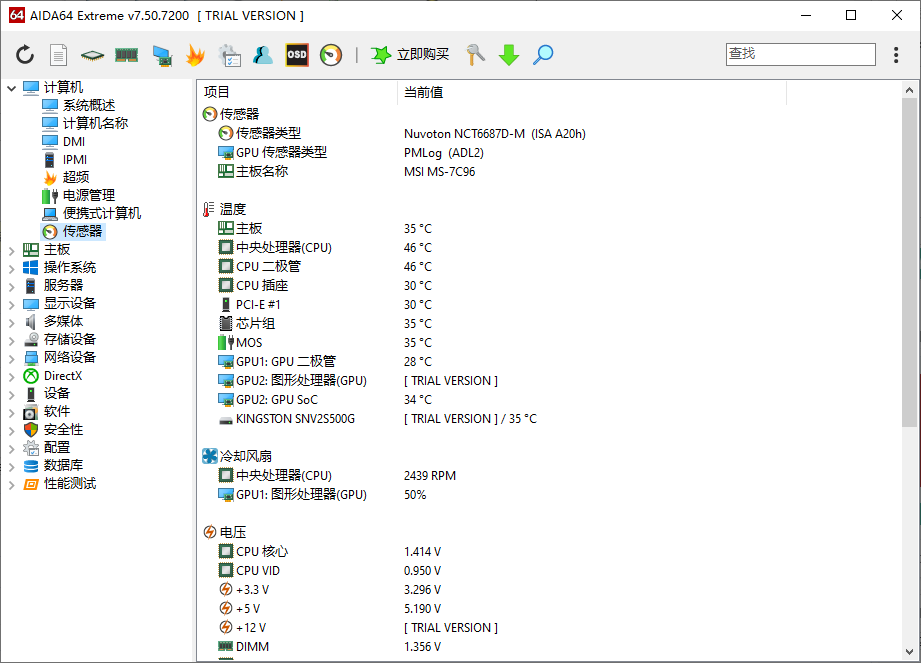921x663 pixels.
Task: Expand the 服务器 tree node
Action: pos(11,287)
